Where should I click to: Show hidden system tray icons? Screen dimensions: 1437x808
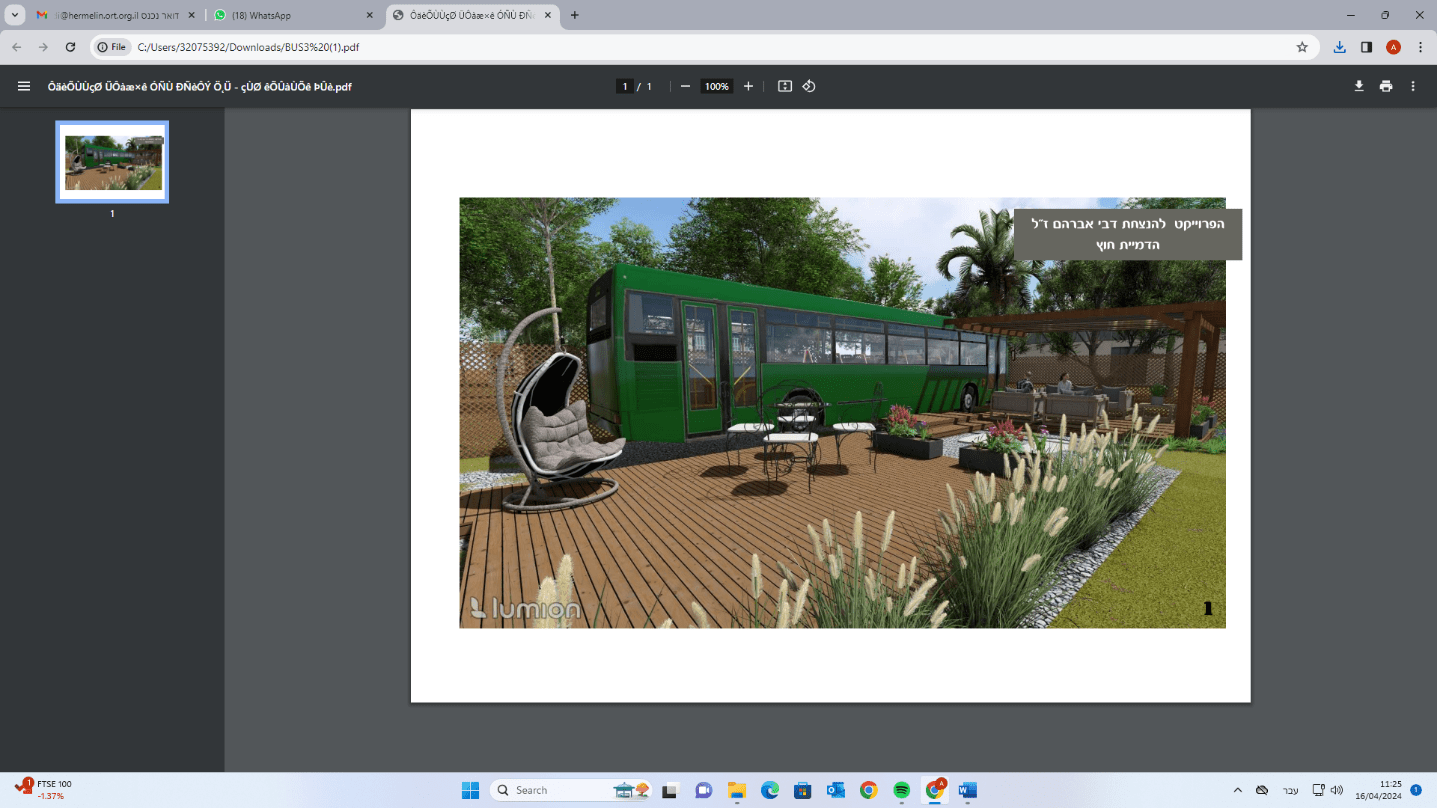click(x=1238, y=790)
